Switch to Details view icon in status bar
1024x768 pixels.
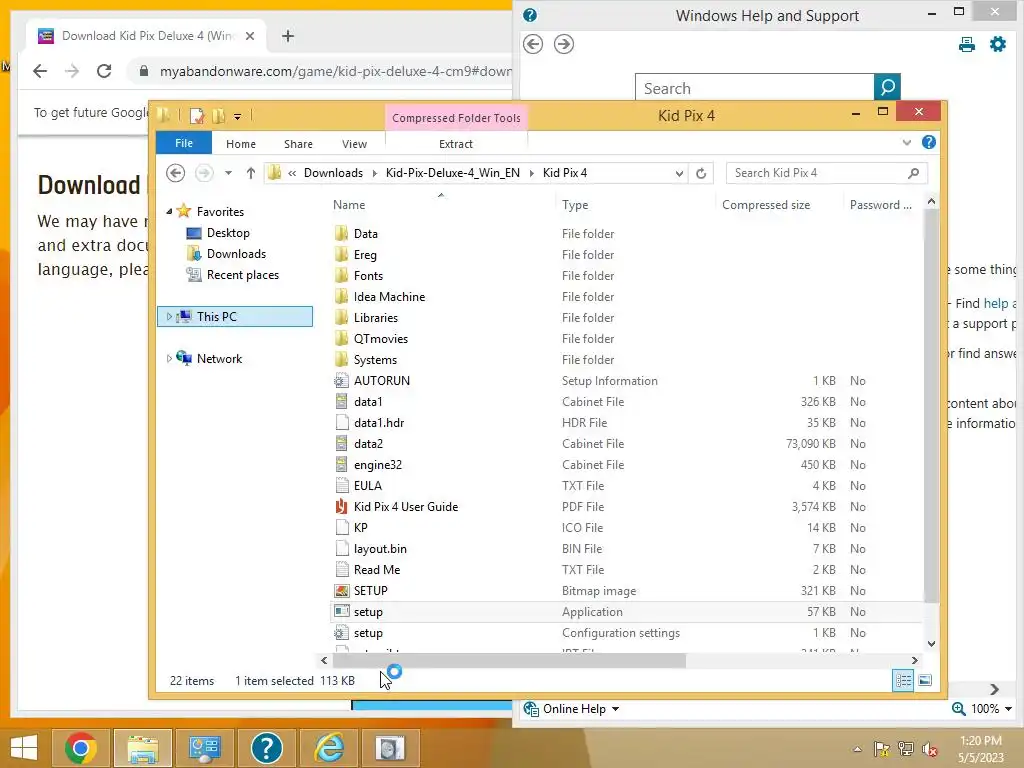click(x=903, y=680)
